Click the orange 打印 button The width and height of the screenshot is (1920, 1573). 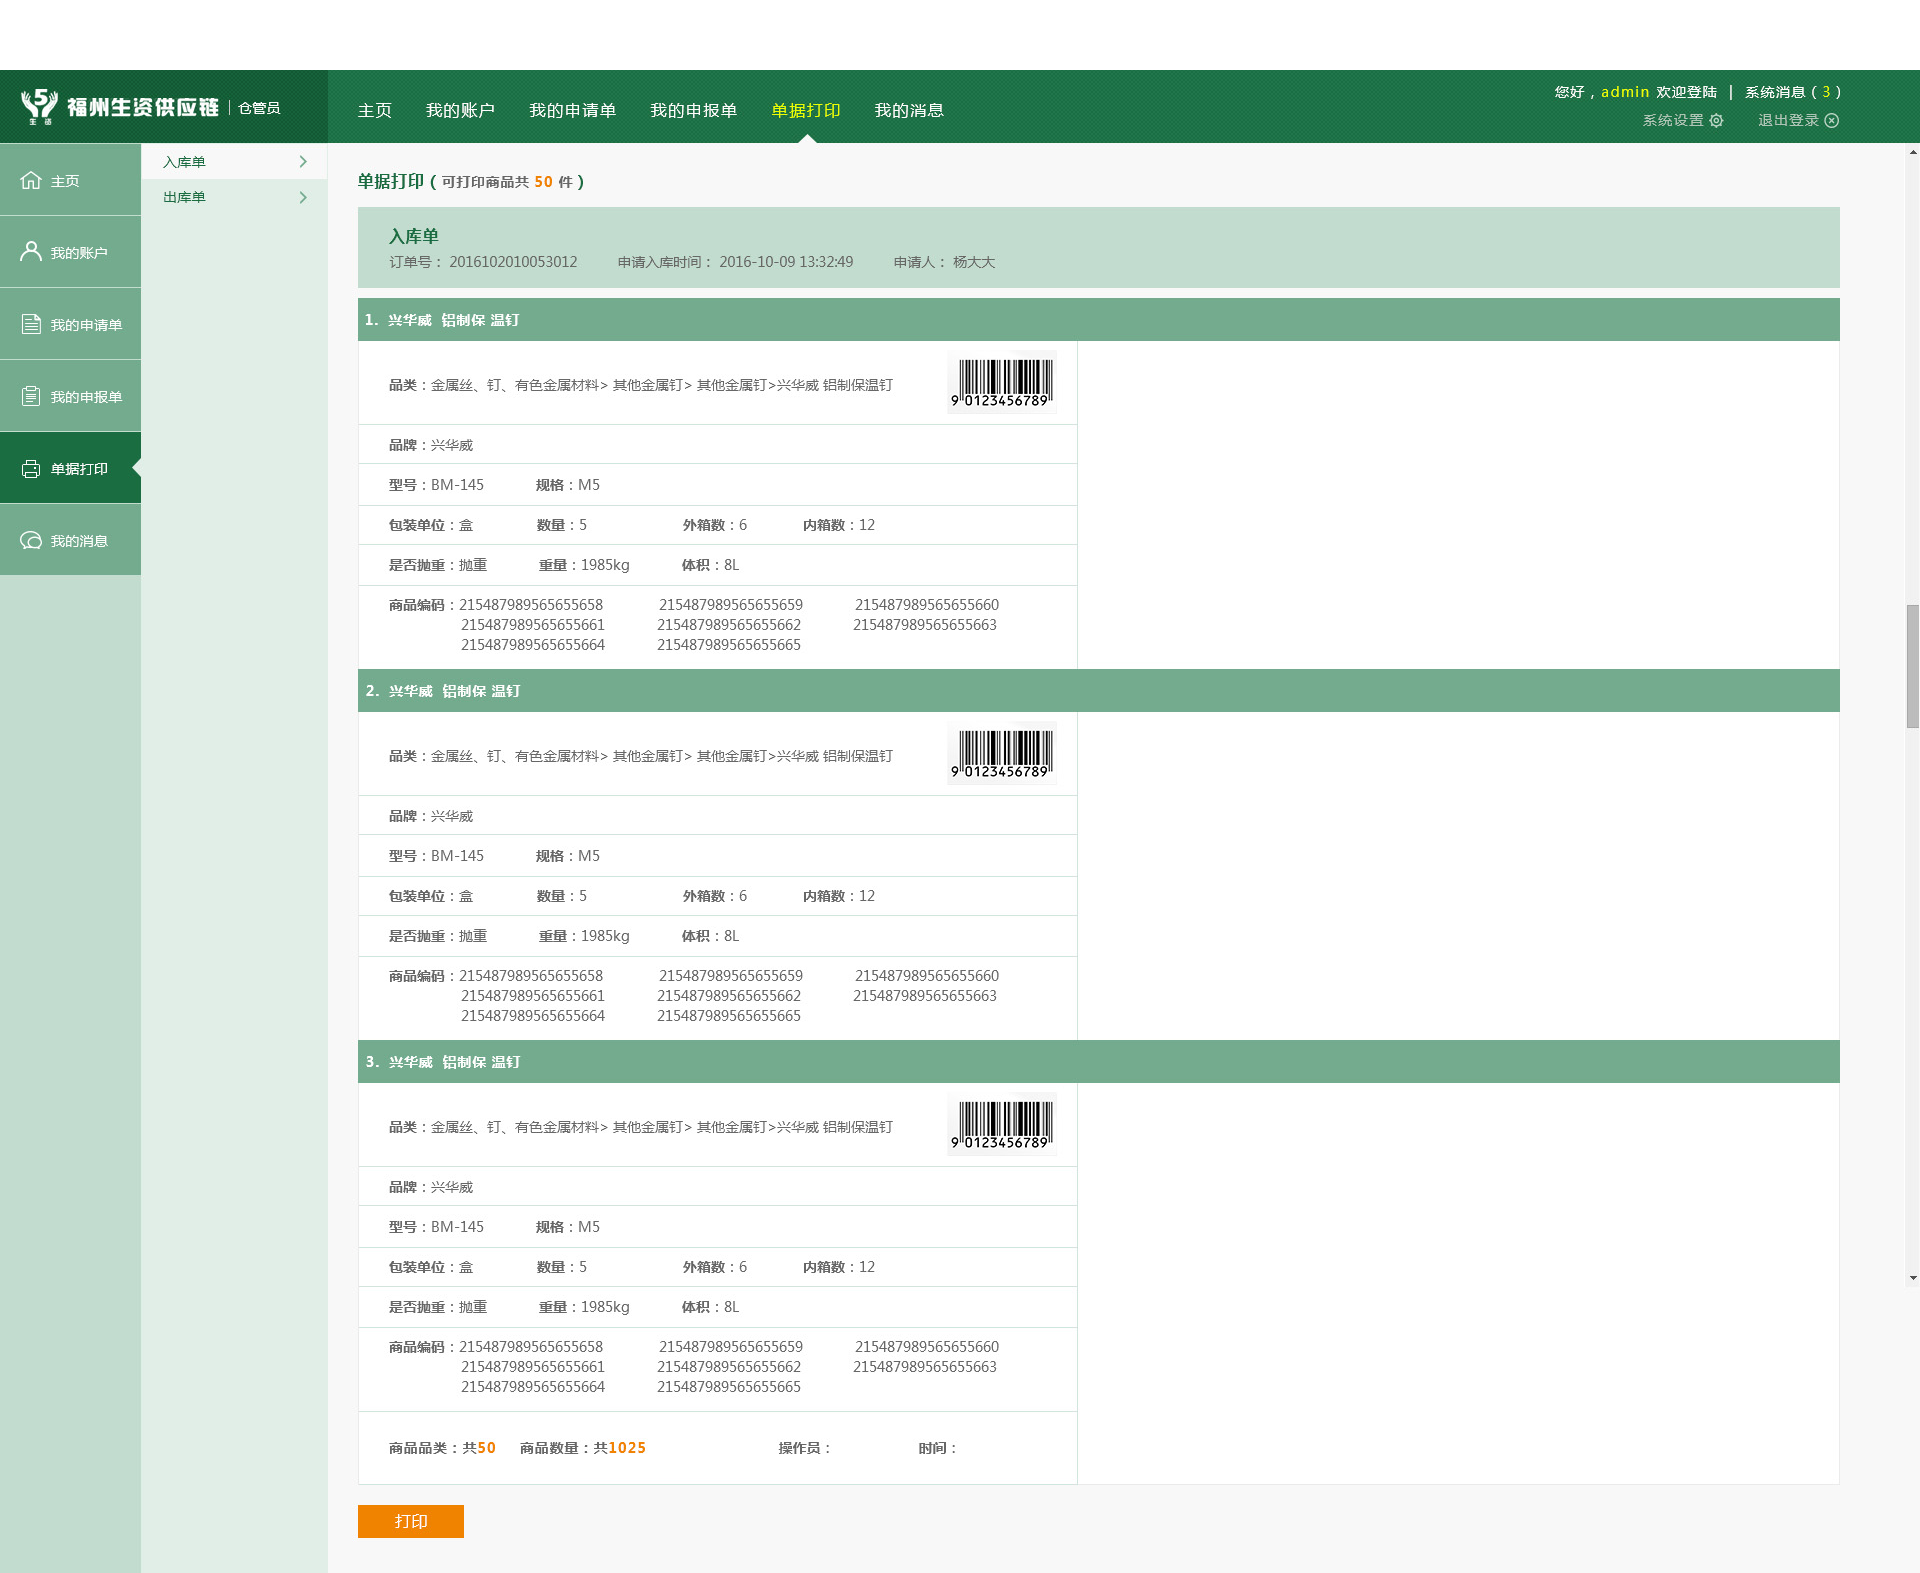[x=411, y=1521]
